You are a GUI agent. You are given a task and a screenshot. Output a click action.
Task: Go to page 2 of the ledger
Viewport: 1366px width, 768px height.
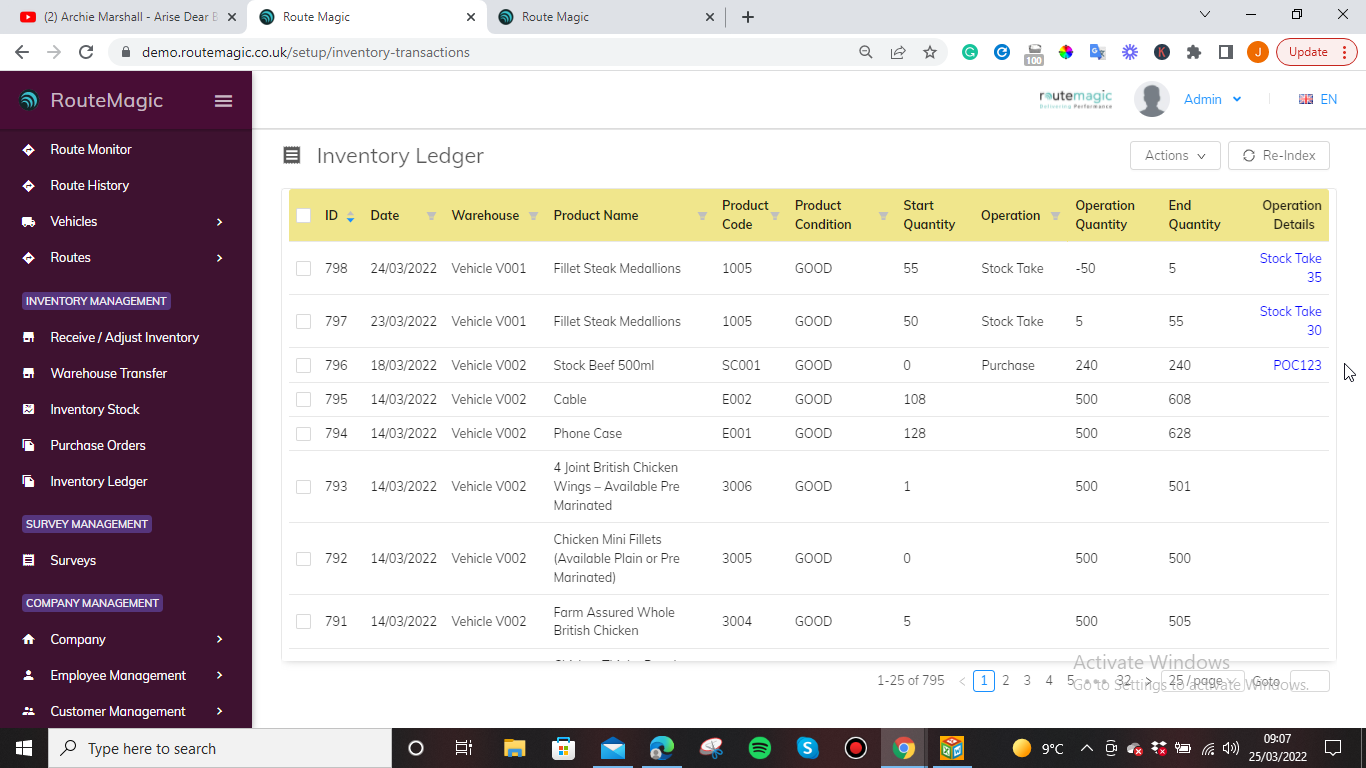point(1006,681)
